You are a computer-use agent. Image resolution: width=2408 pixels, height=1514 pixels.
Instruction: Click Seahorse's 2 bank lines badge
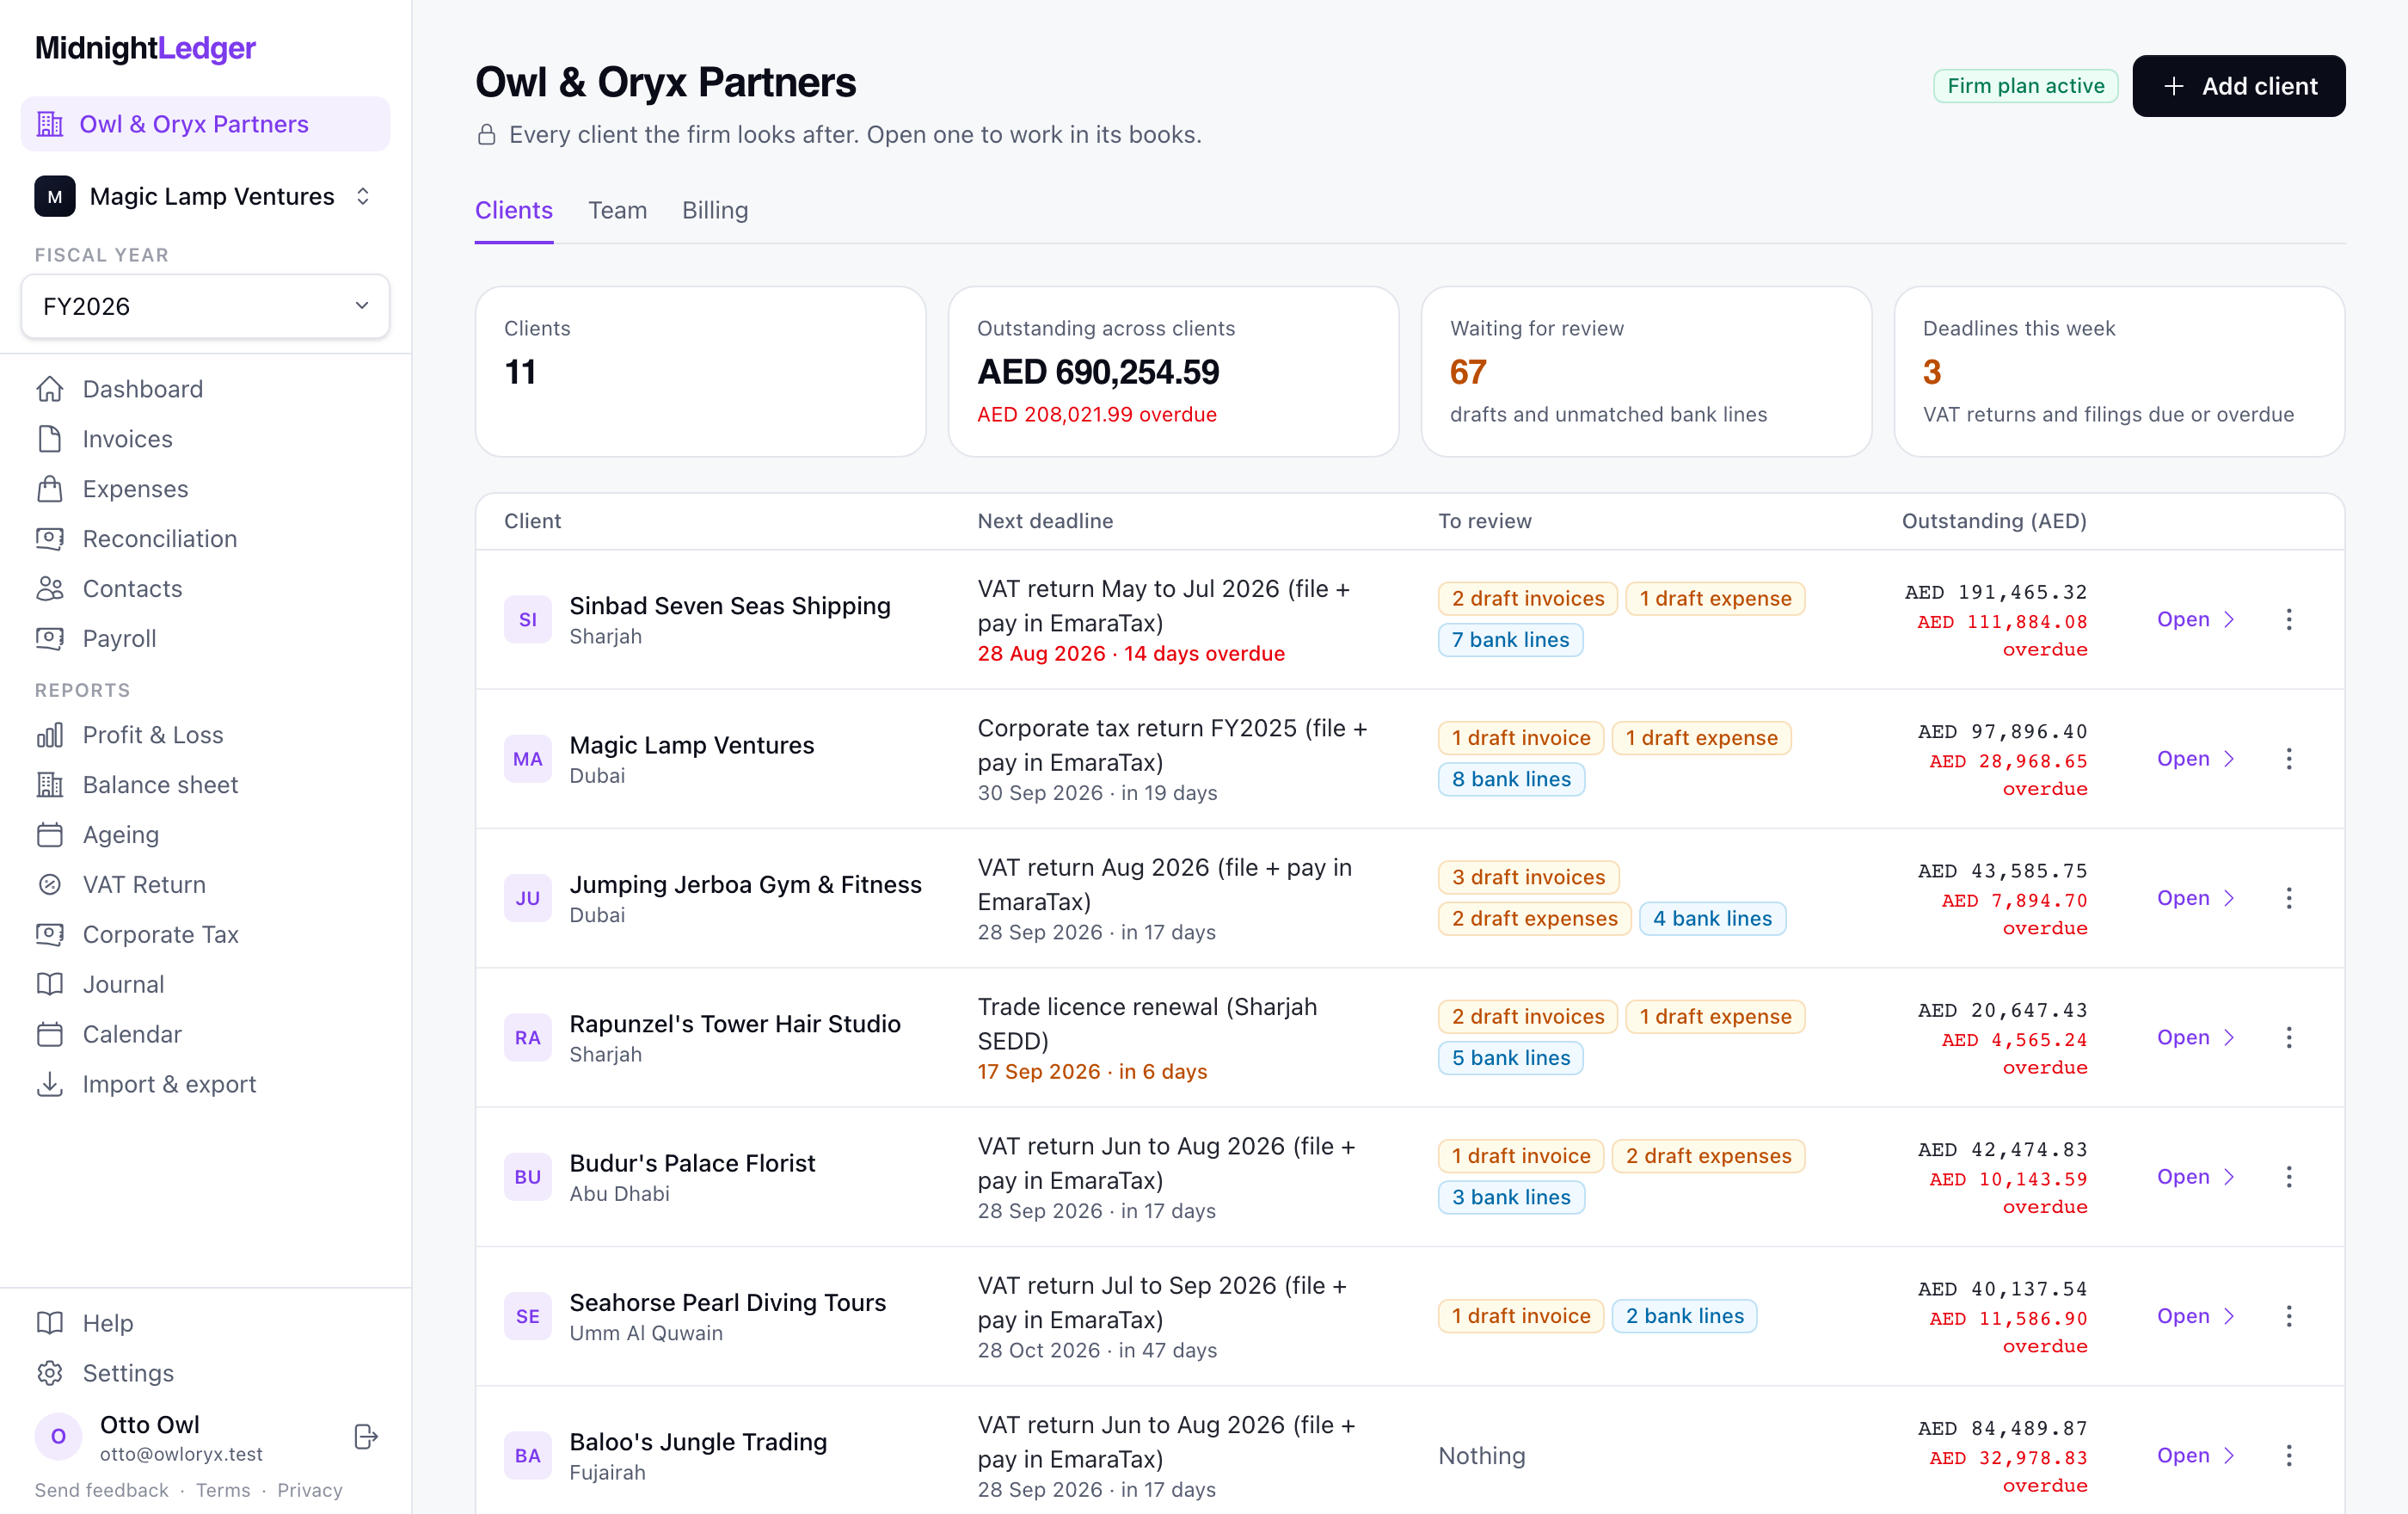1684,1316
